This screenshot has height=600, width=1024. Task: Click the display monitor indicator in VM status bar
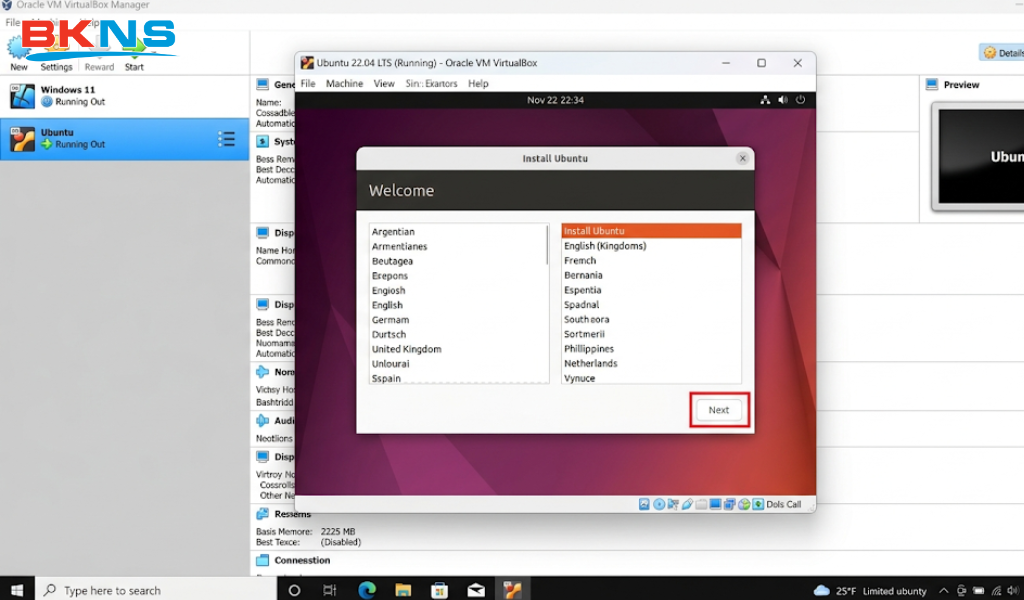pos(715,504)
